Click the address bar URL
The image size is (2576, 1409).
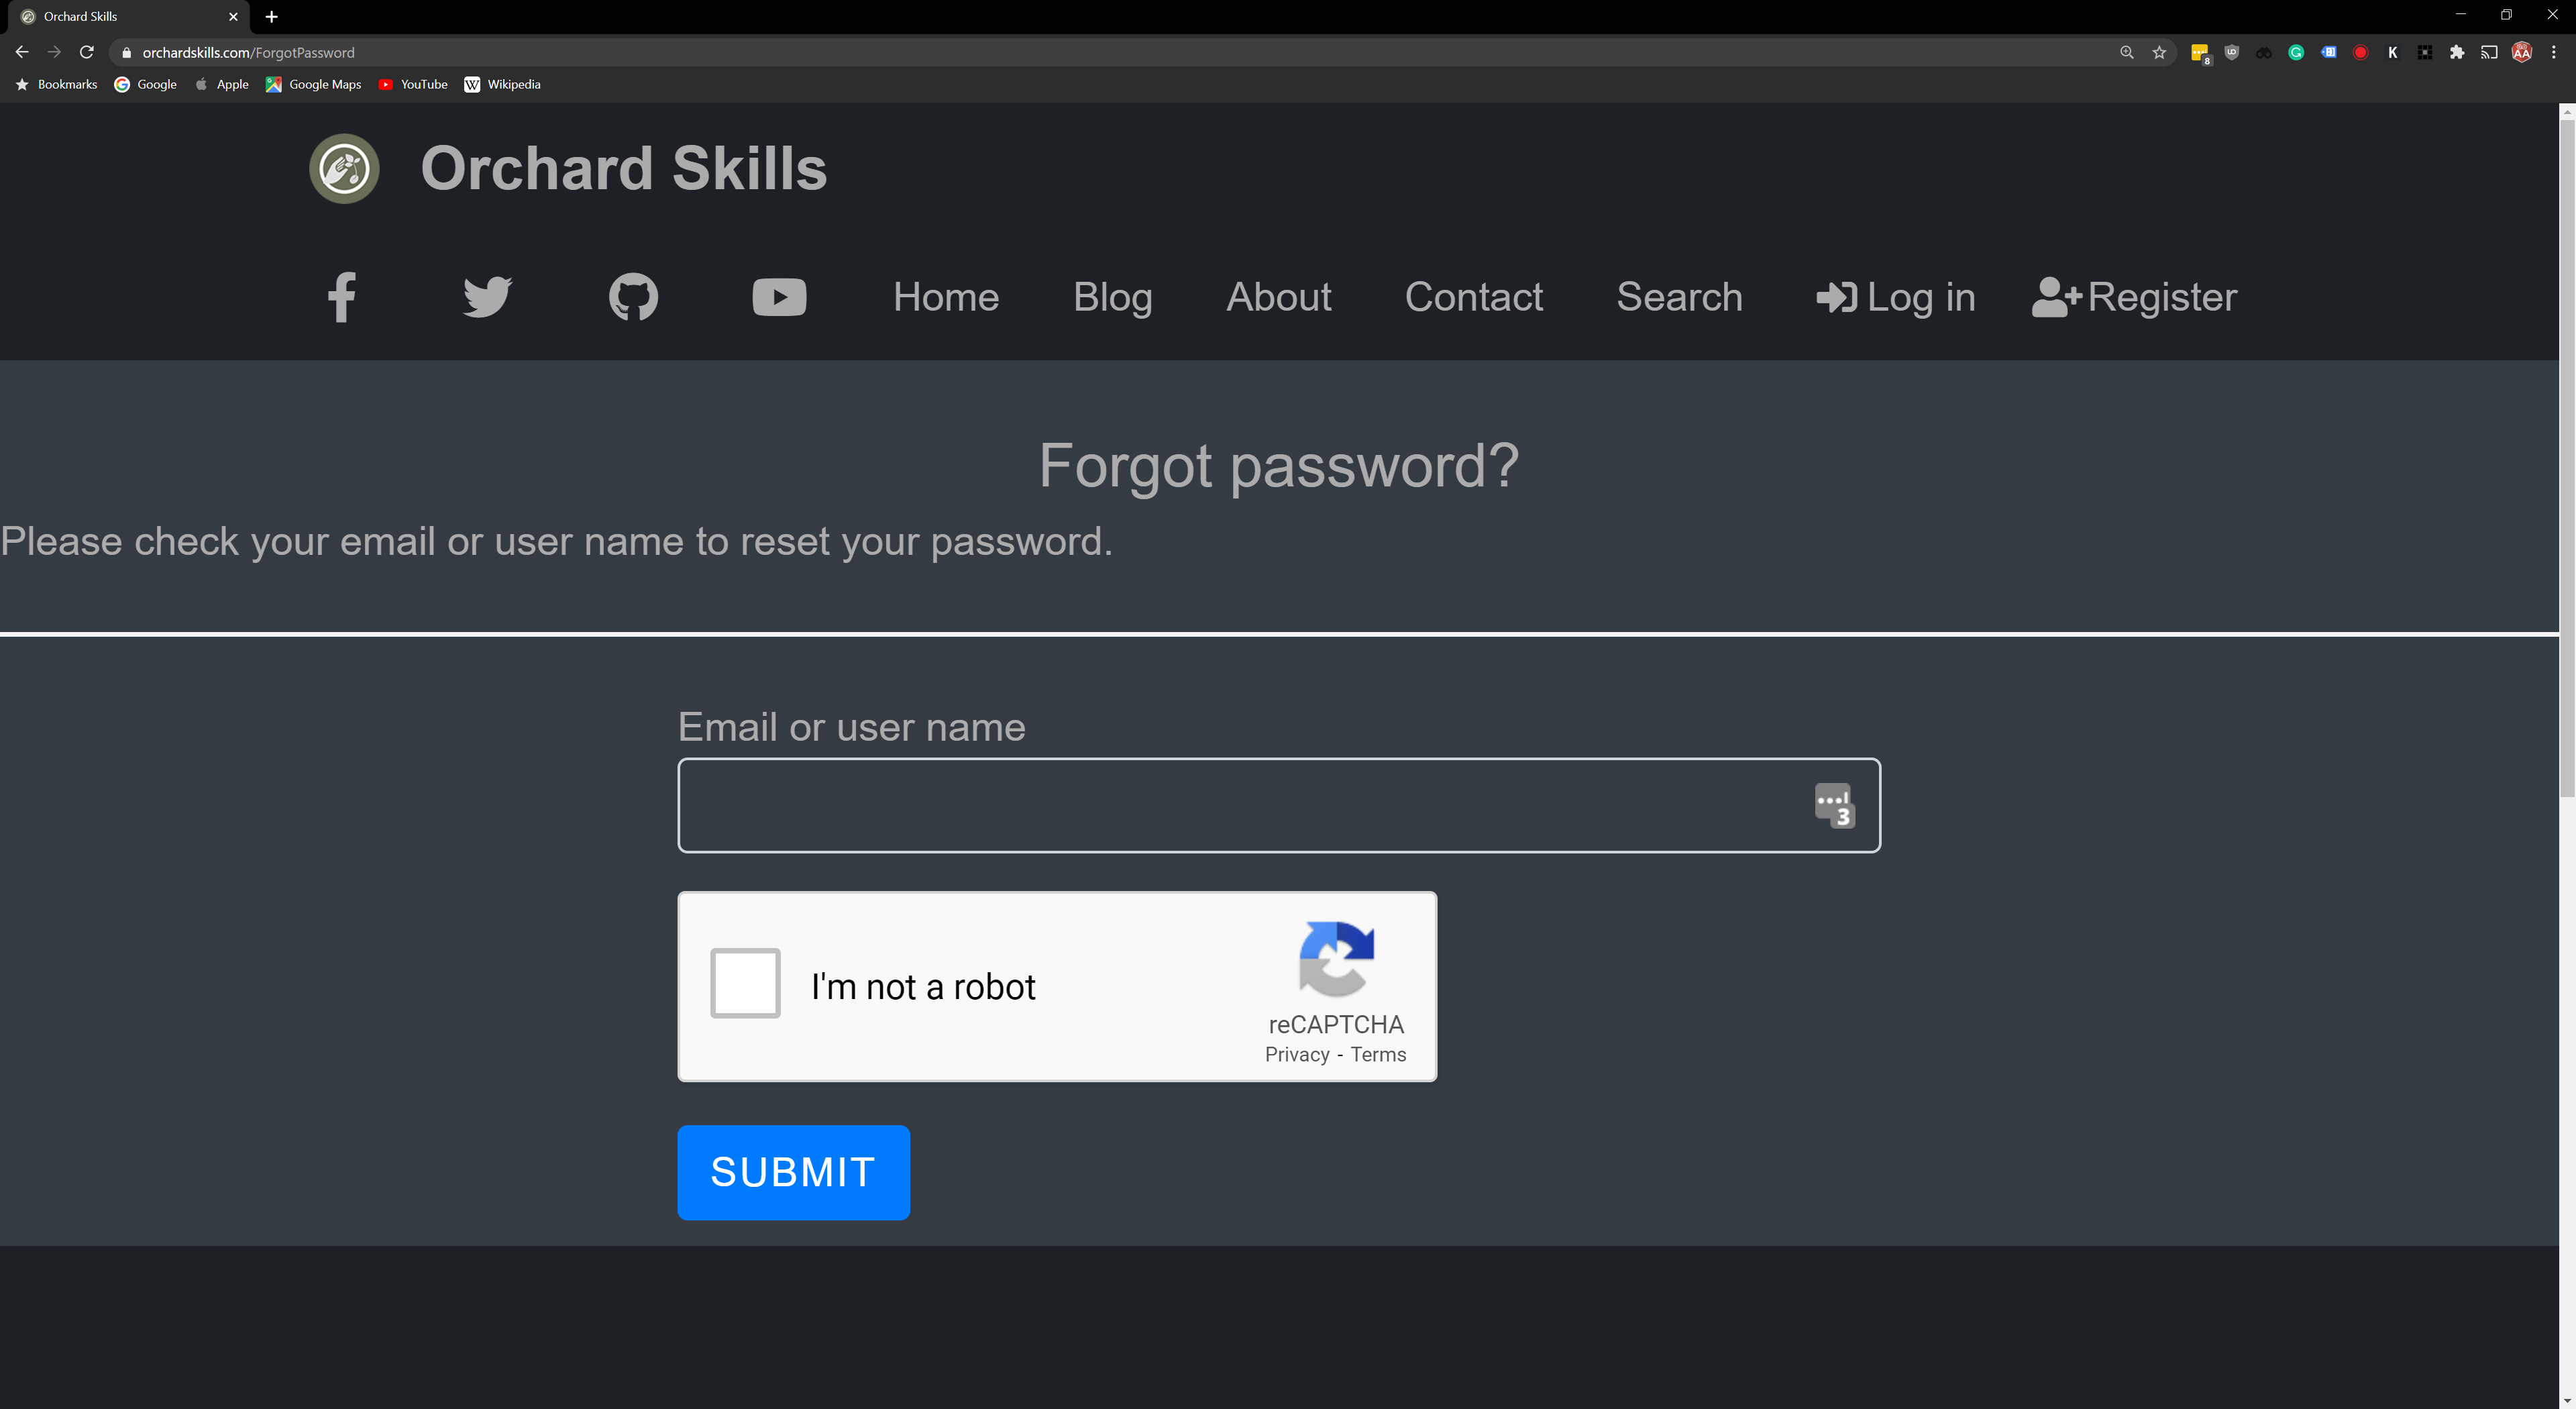pos(248,52)
